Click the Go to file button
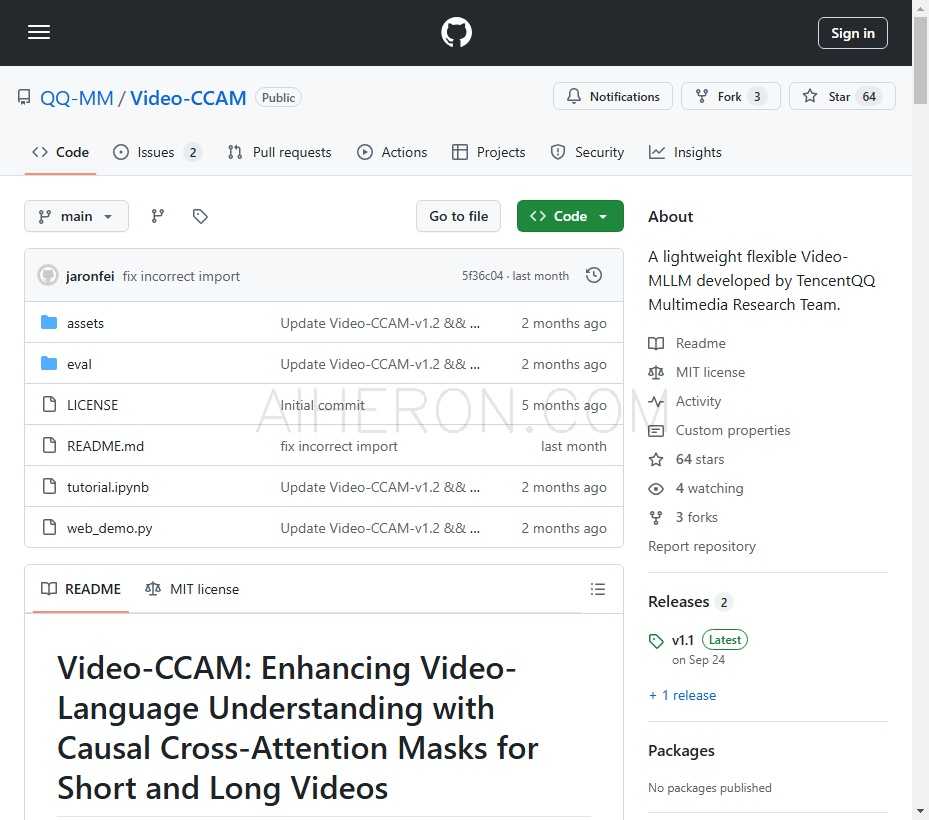 coord(459,216)
